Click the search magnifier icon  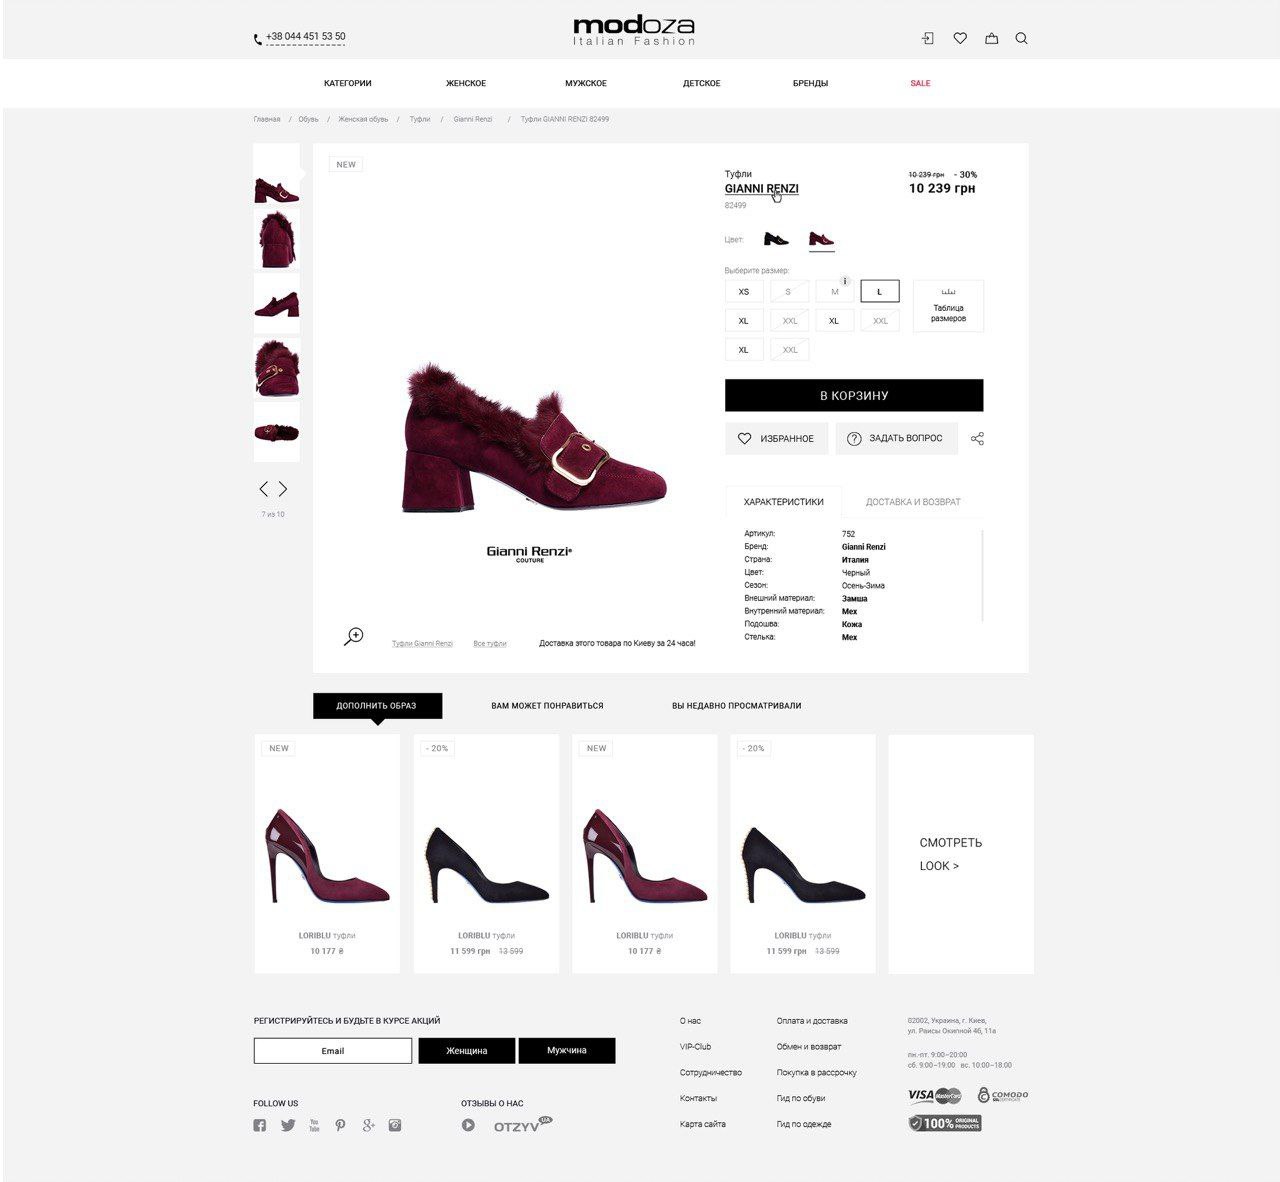tap(1021, 38)
